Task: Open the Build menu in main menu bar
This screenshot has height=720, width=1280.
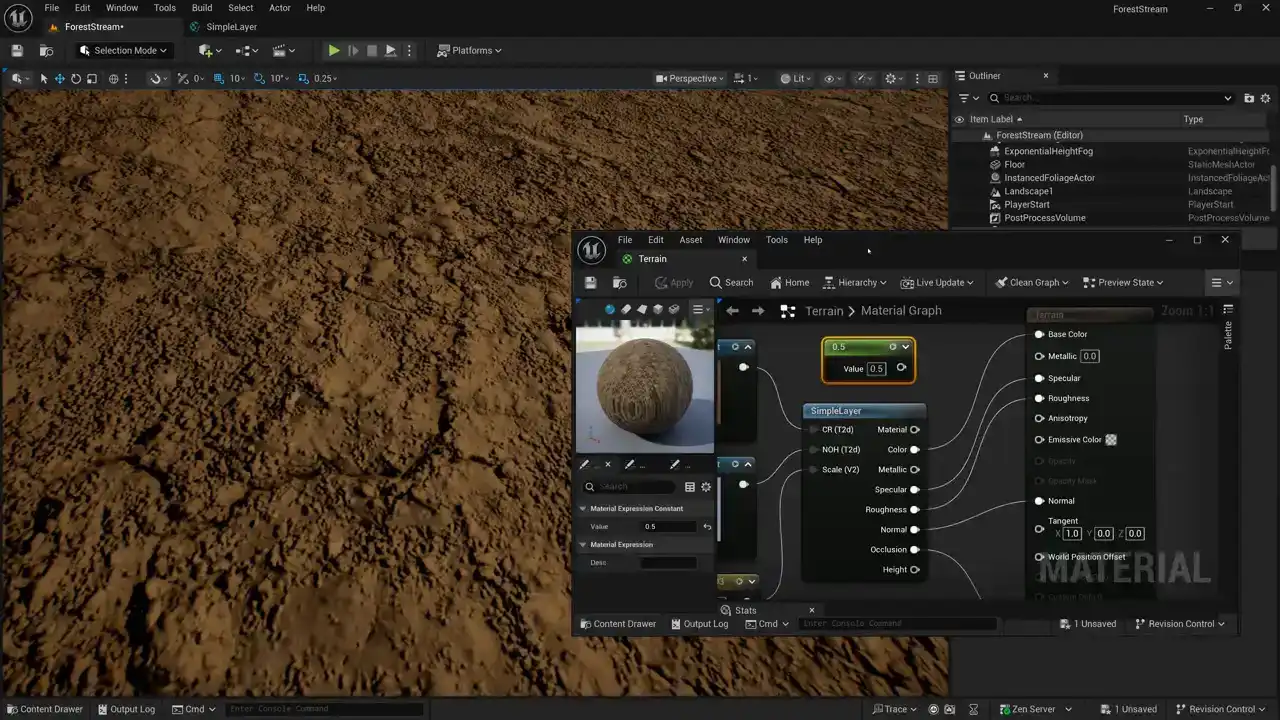Action: coord(202,8)
